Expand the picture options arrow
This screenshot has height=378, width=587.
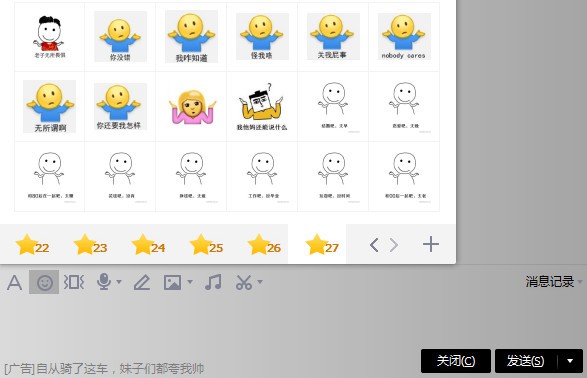click(x=190, y=281)
